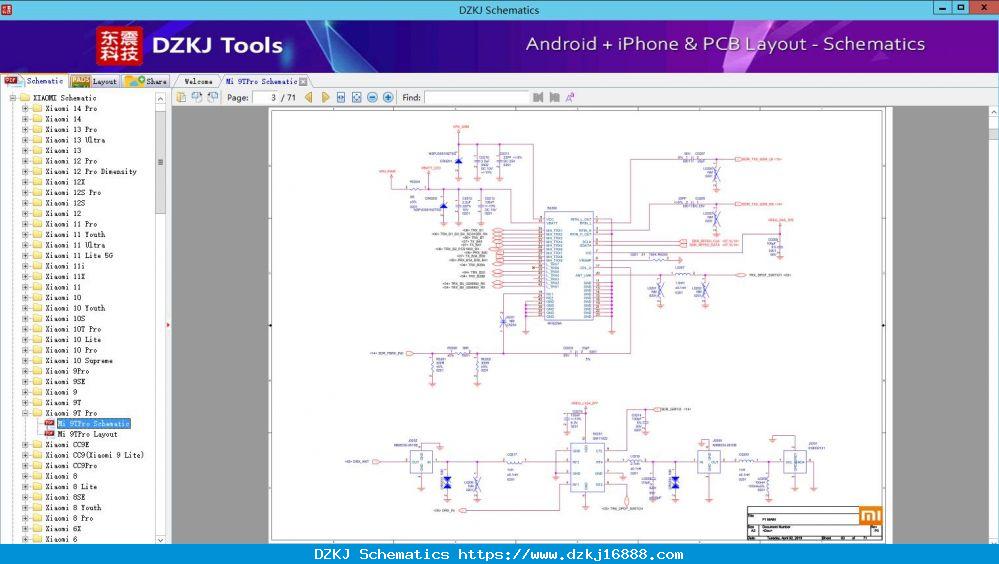Collapse the Xiaomi 9T Pro folder
Image resolution: width=999 pixels, height=564 pixels.
tap(25, 413)
